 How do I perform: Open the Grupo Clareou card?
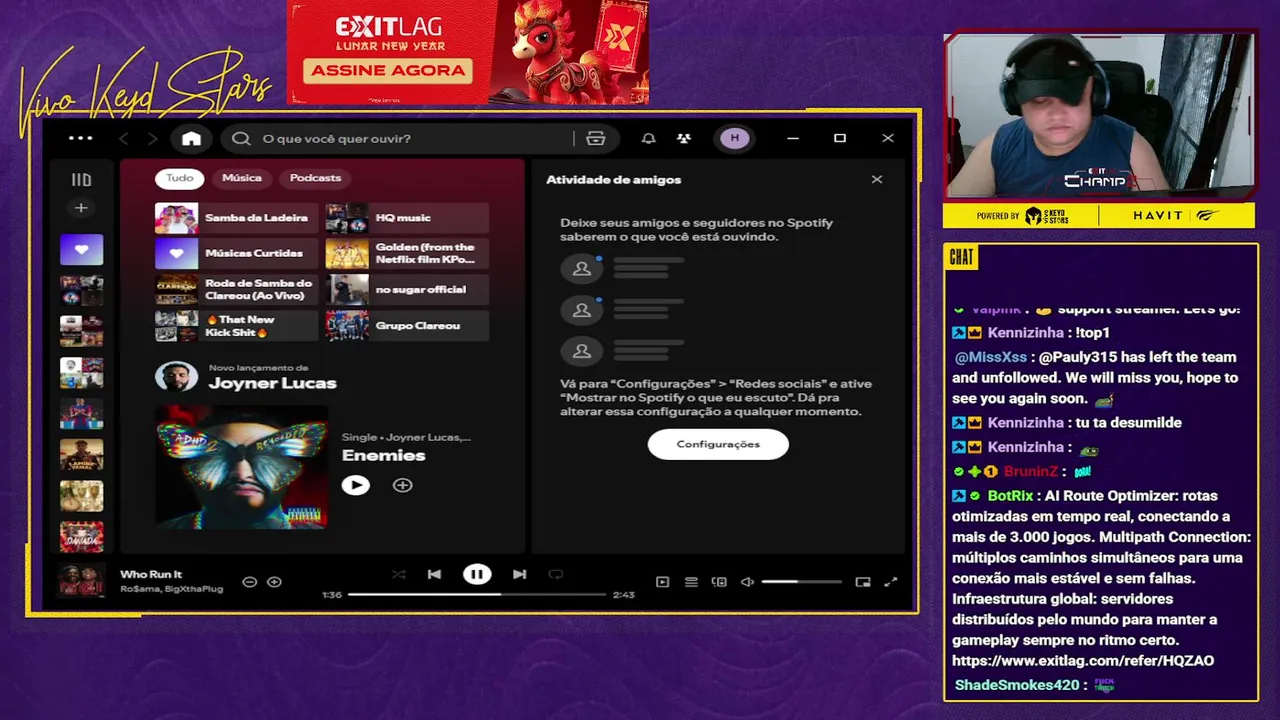pos(407,326)
